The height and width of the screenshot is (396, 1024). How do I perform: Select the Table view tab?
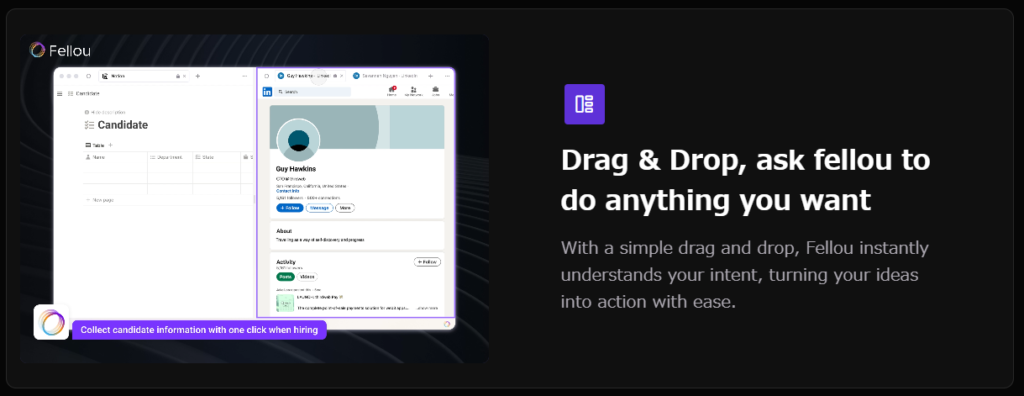[x=95, y=145]
